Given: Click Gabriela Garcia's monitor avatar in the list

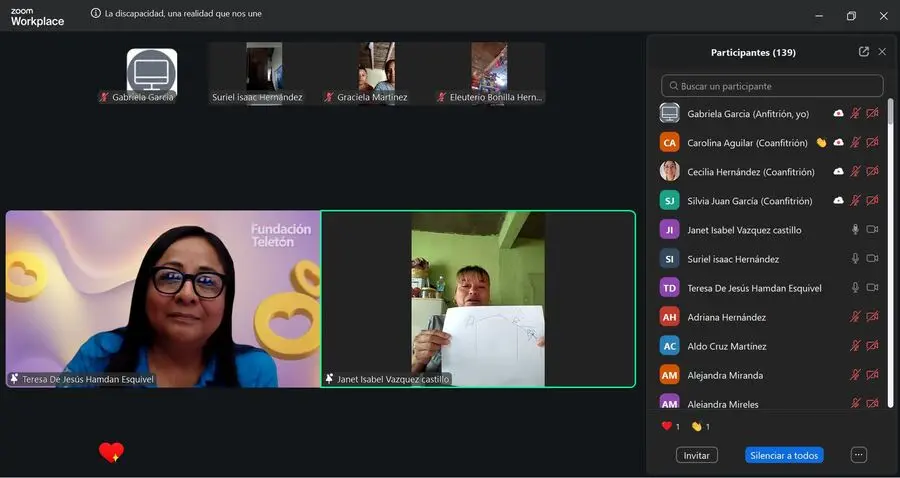Looking at the screenshot, I should click(x=669, y=113).
